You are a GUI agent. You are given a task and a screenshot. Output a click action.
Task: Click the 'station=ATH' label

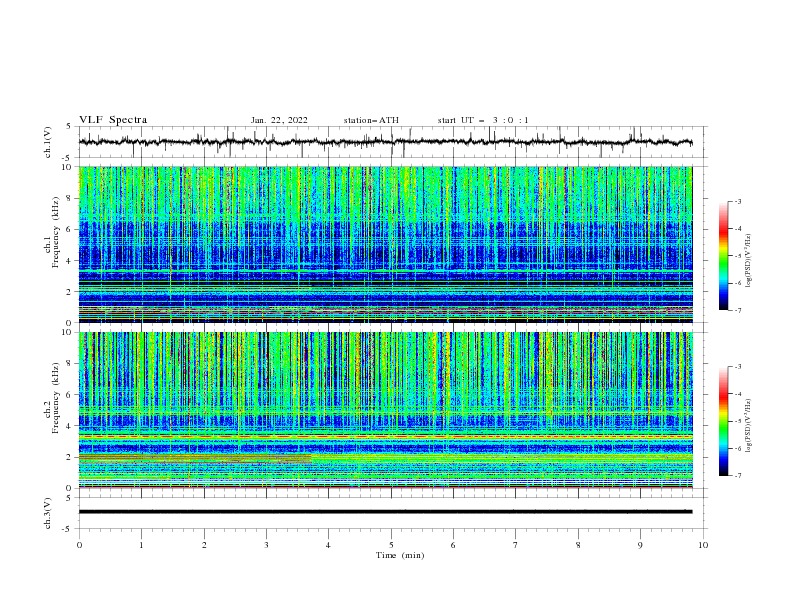[x=371, y=120]
